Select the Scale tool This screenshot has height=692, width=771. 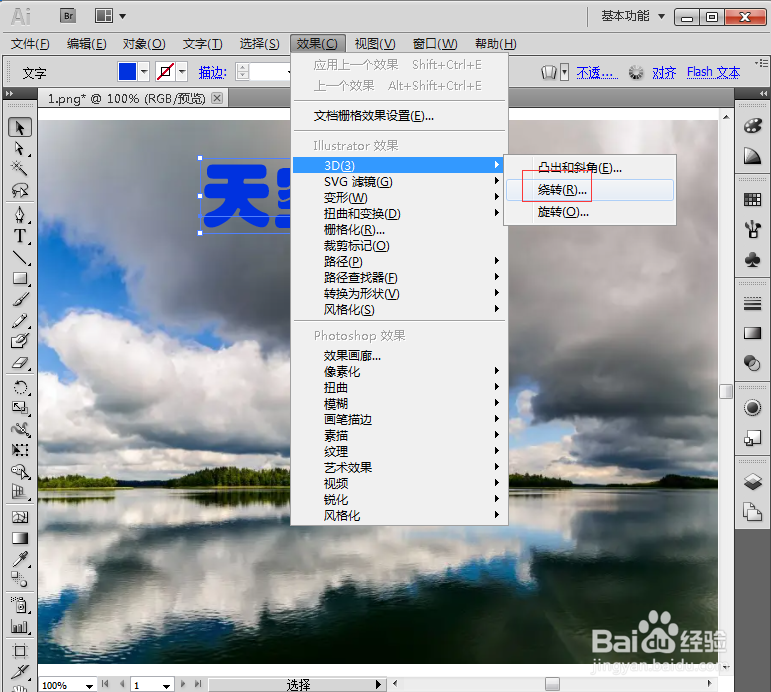[20, 408]
